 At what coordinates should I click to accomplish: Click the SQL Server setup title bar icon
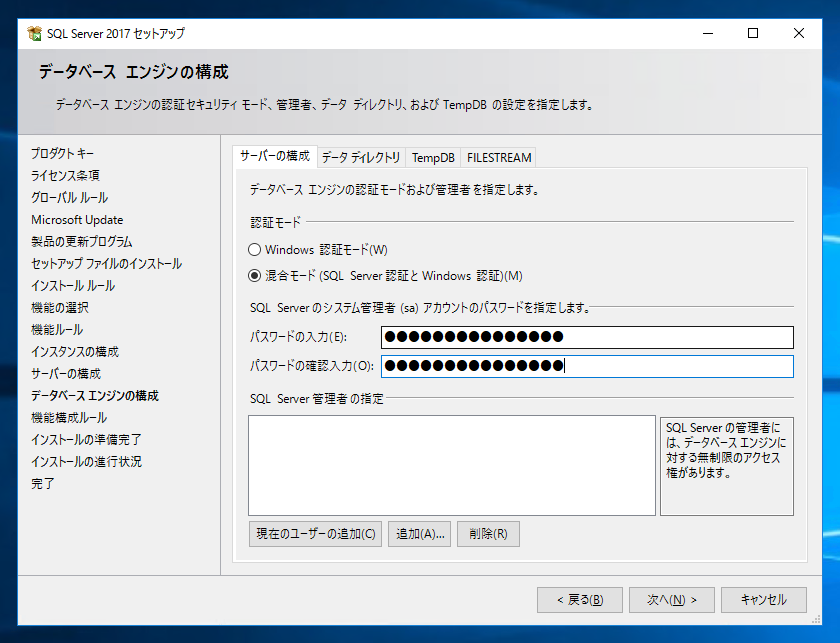pos(34,33)
